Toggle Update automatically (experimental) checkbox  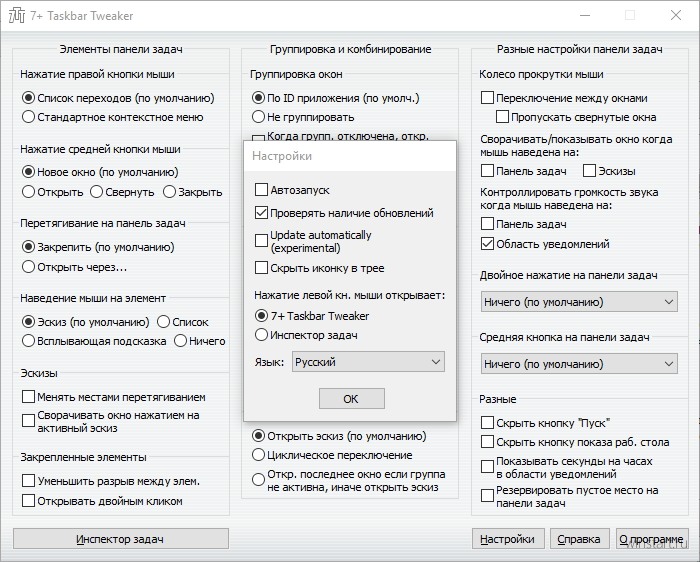point(261,241)
